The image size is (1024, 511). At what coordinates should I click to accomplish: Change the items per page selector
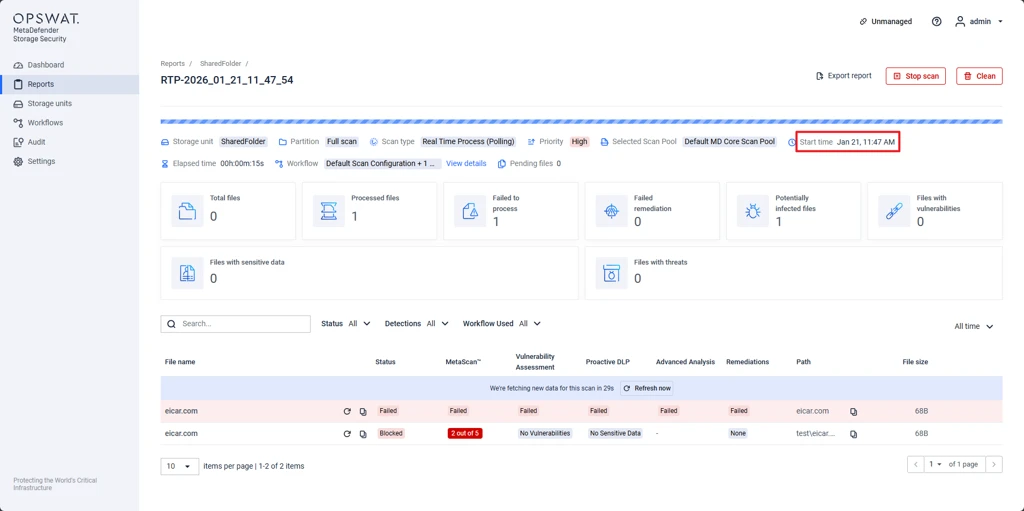(x=179, y=466)
